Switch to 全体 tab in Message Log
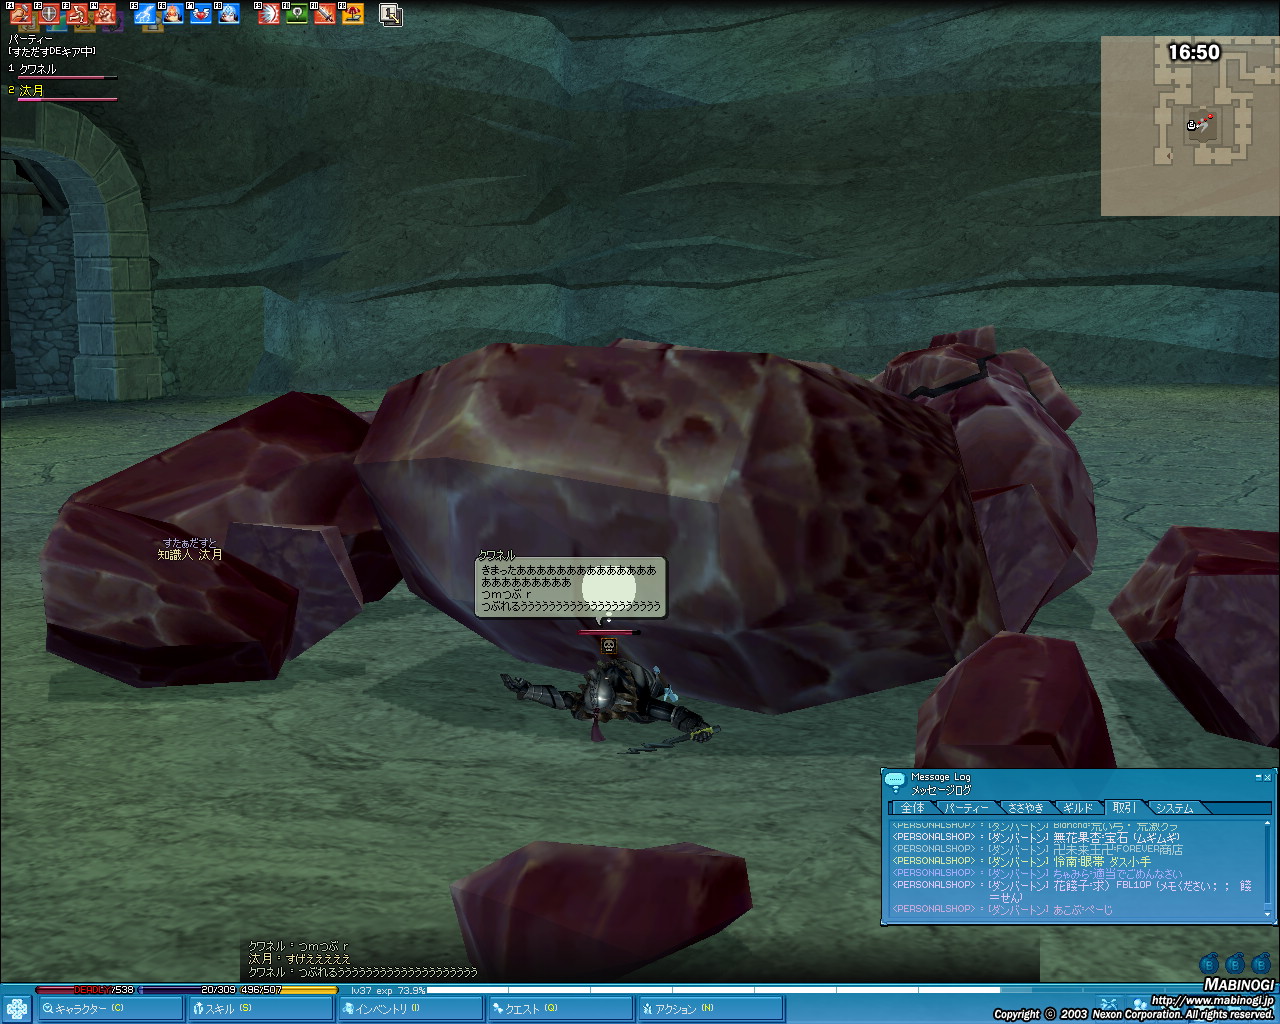The image size is (1280, 1024). tap(913, 808)
